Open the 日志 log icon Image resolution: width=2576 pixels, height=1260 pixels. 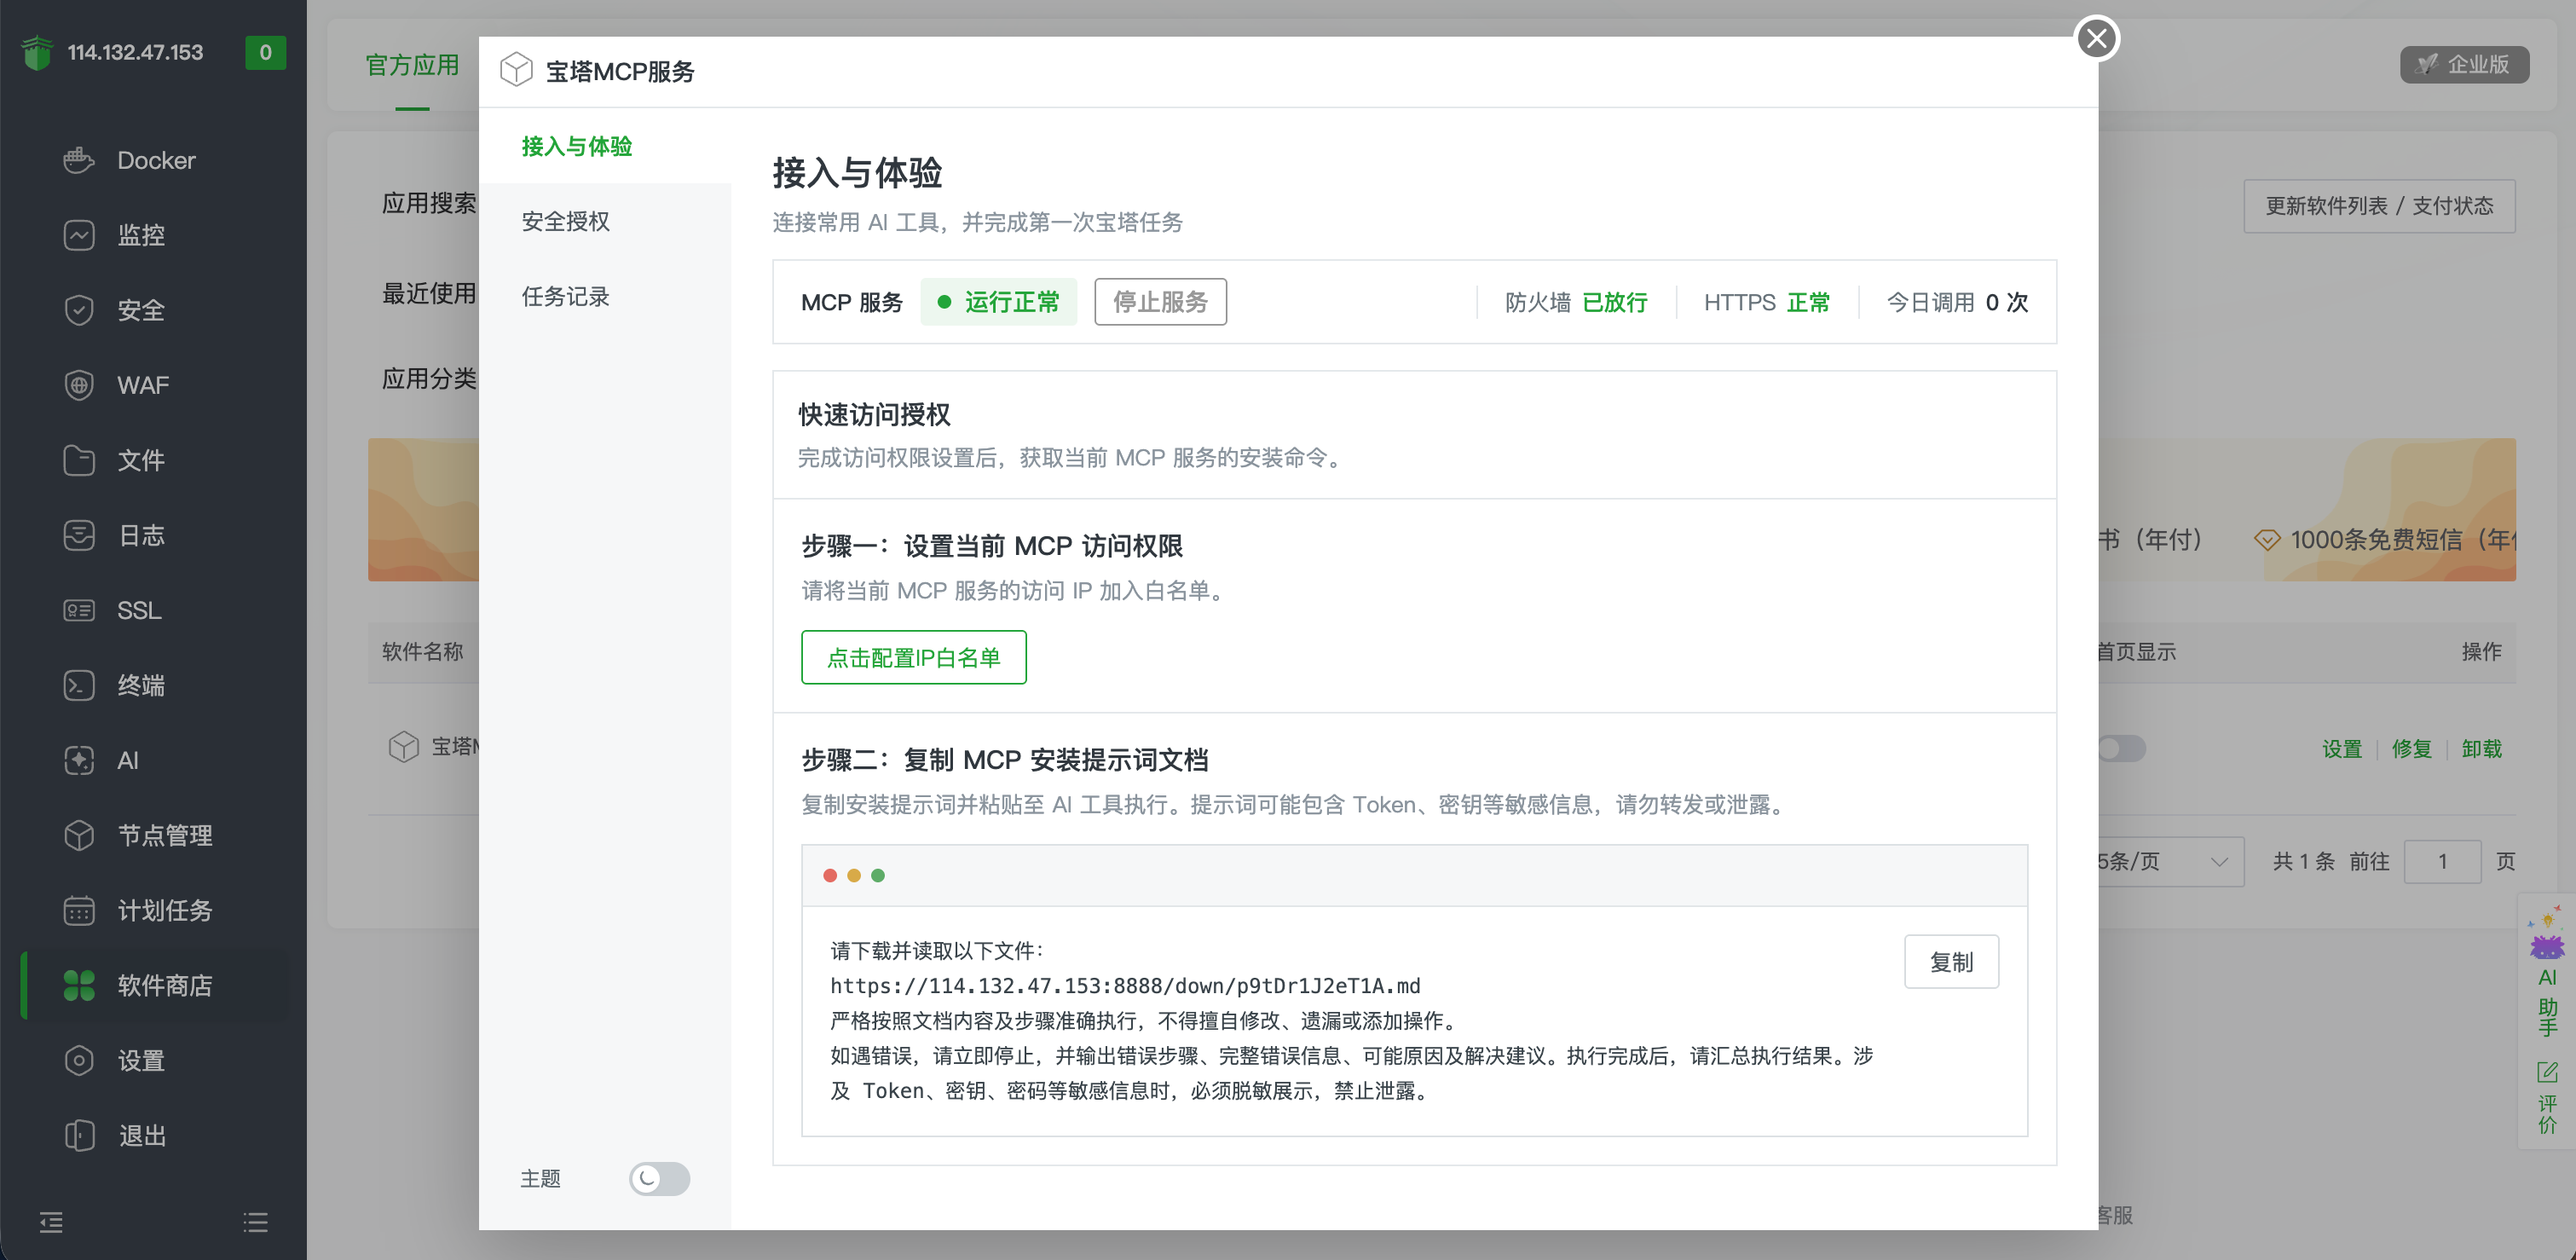click(x=79, y=535)
